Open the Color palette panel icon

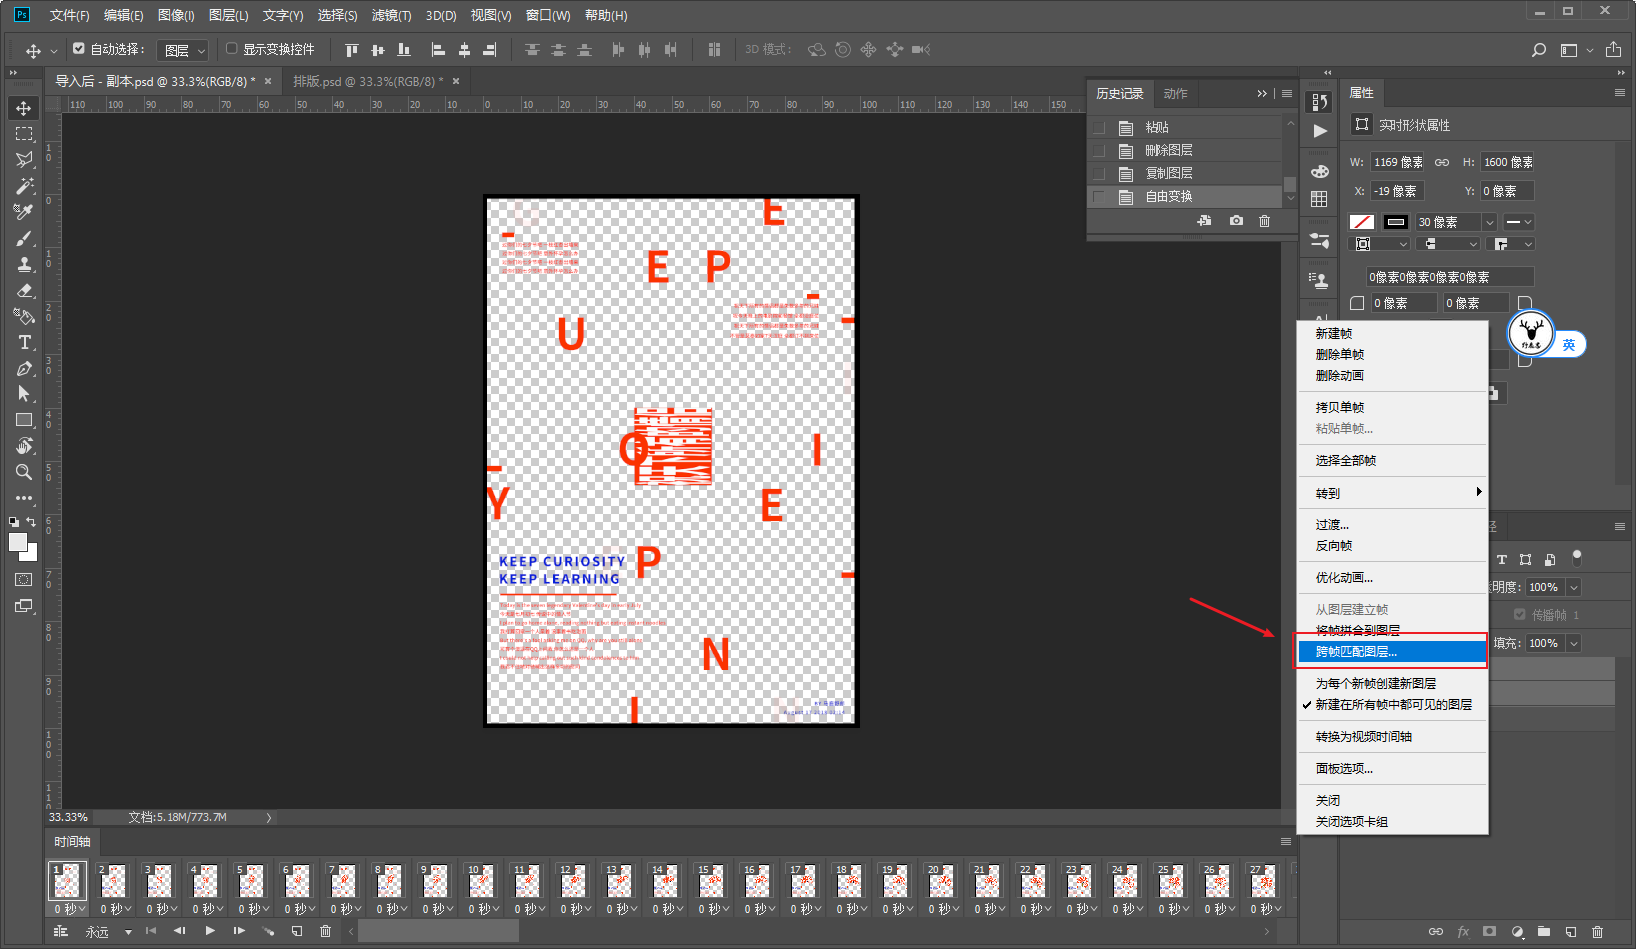click(1320, 171)
